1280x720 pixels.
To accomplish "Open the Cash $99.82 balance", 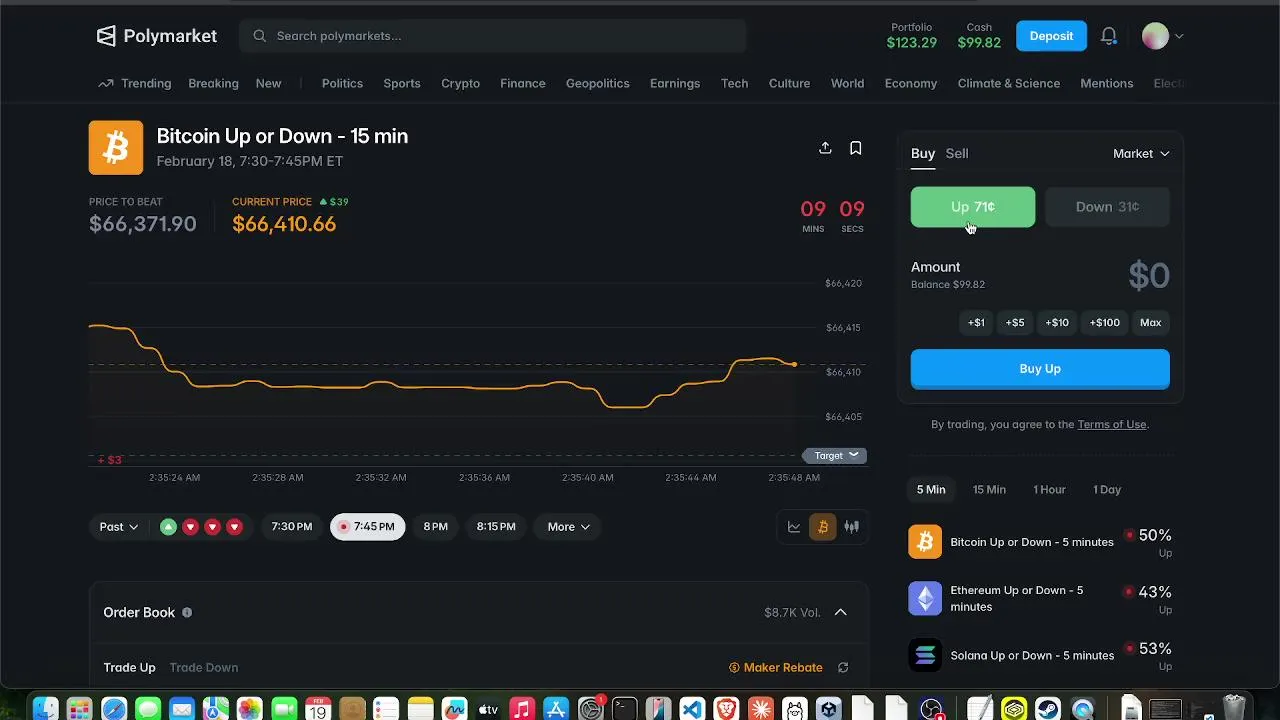I will 979,36.
